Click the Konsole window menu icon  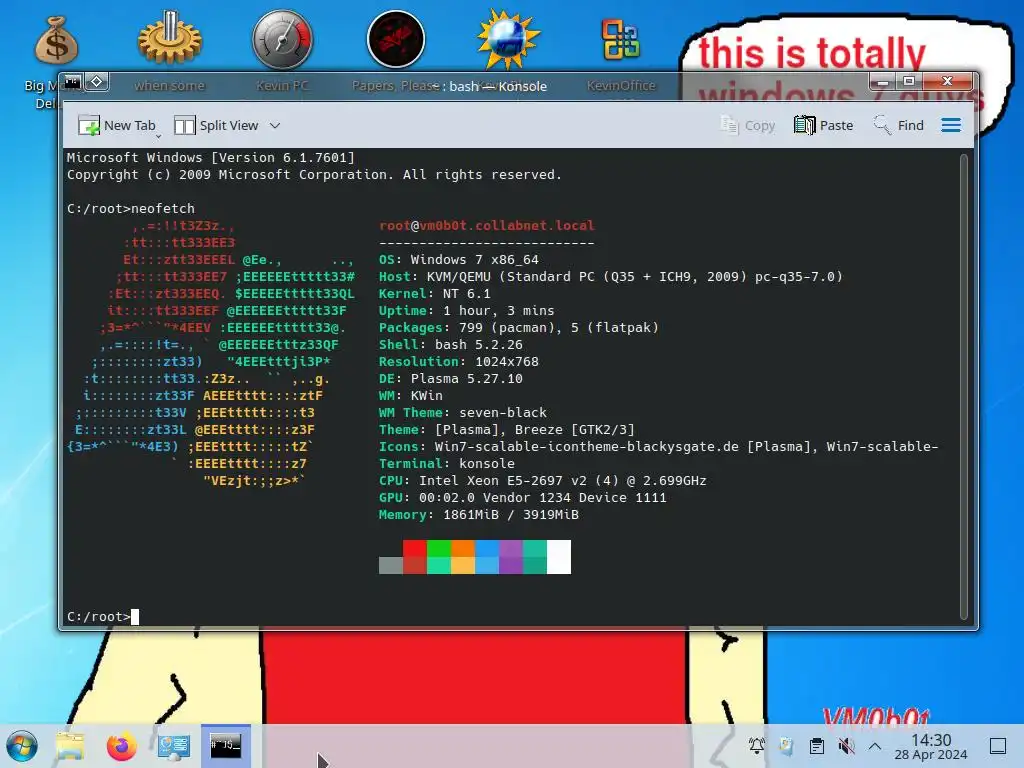(x=72, y=82)
